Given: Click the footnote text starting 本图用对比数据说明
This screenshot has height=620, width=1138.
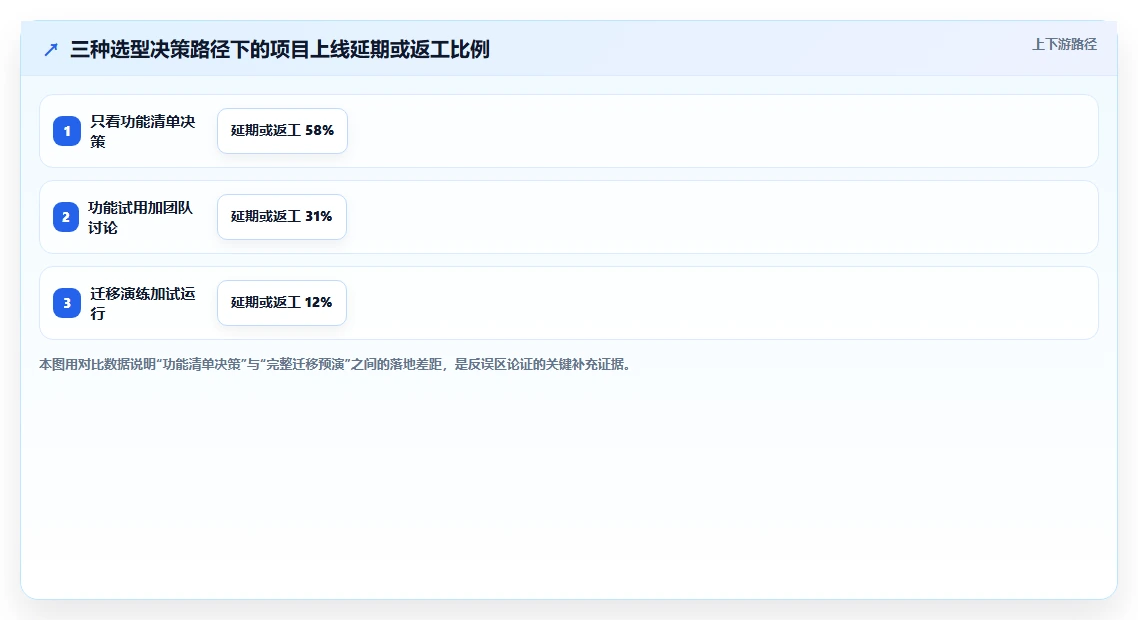Looking at the screenshot, I should point(335,364).
